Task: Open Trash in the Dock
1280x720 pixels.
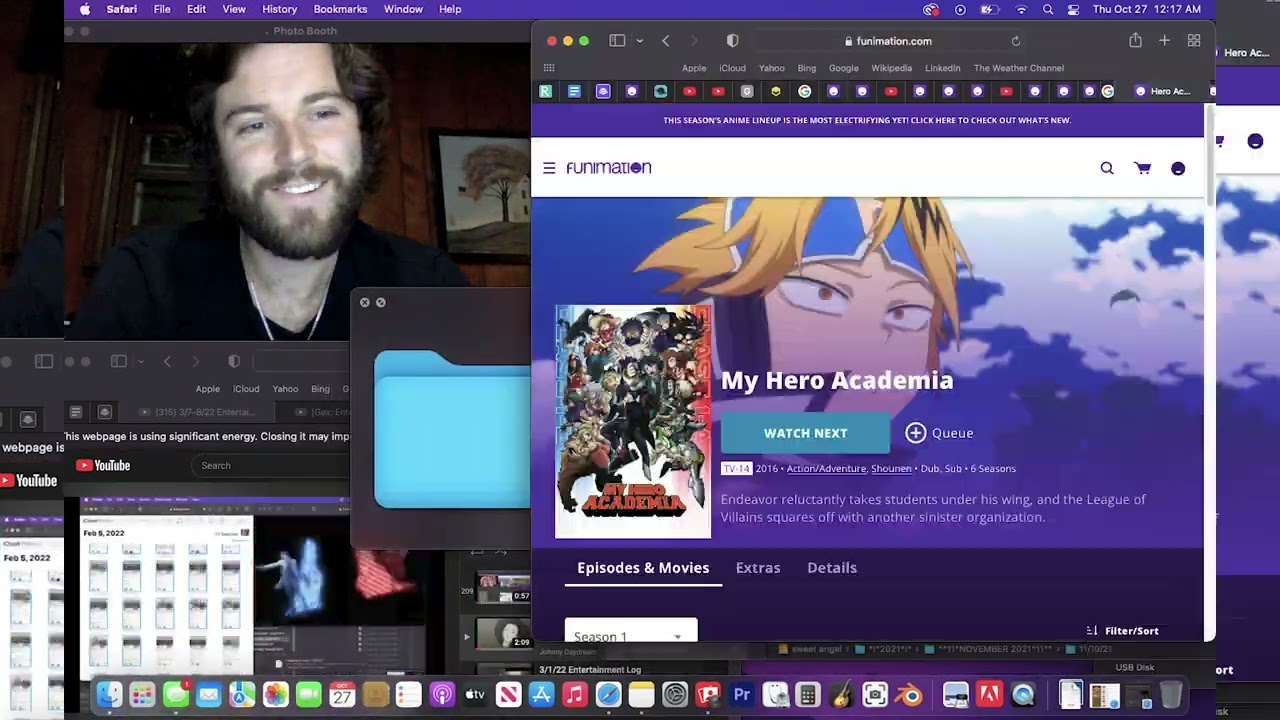Action: point(1171,694)
